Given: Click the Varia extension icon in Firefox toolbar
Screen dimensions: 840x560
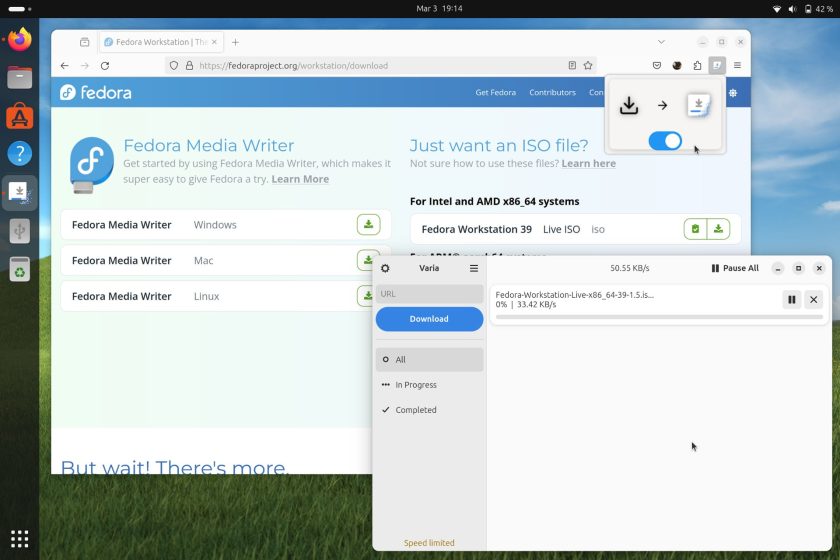Looking at the screenshot, I should [x=717, y=65].
